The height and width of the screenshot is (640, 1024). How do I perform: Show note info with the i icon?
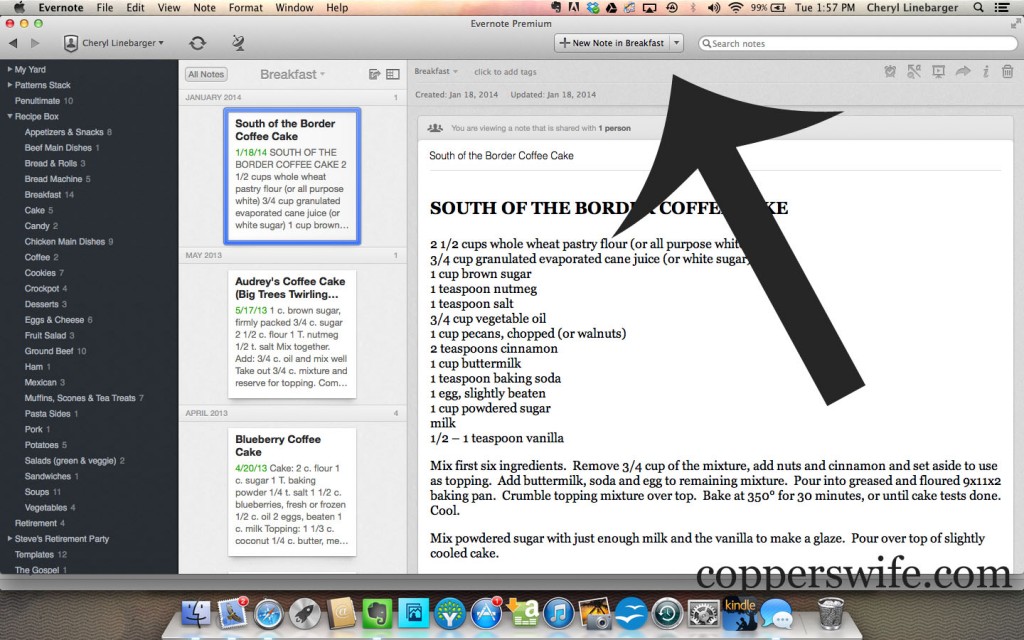(x=985, y=72)
